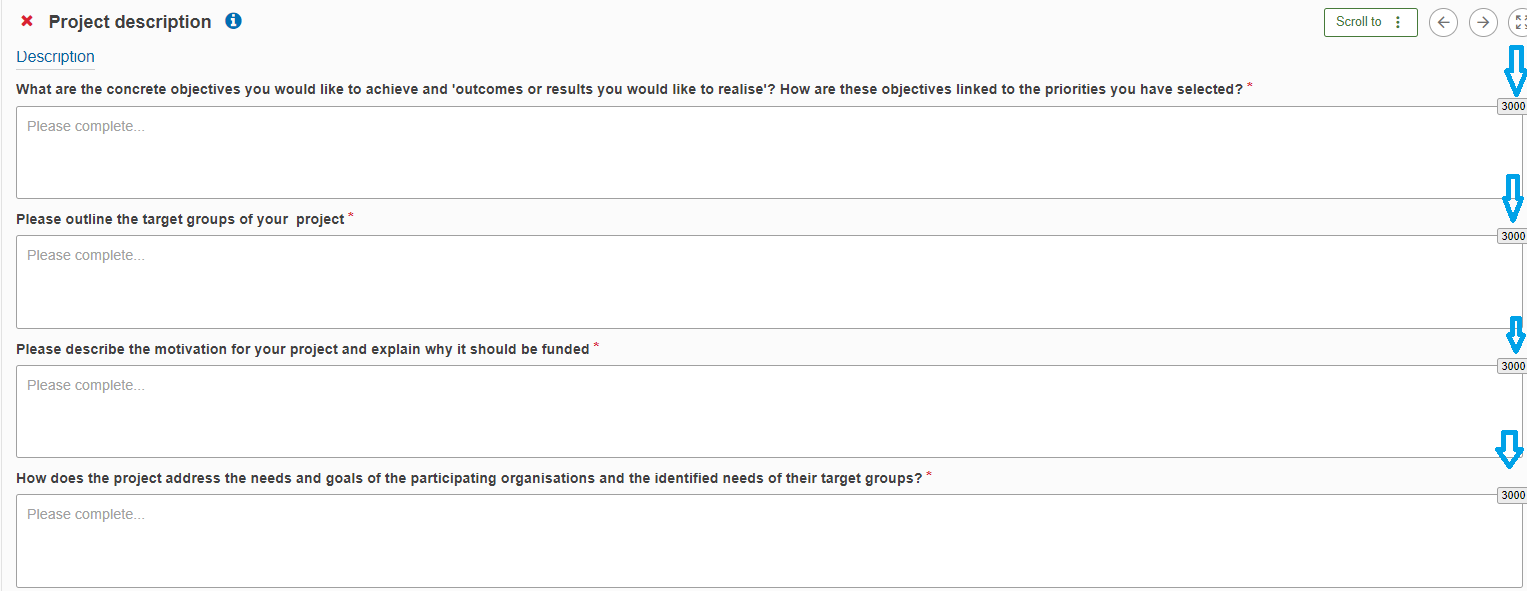
Task: Focus the concrete objectives text area
Action: tap(760, 152)
